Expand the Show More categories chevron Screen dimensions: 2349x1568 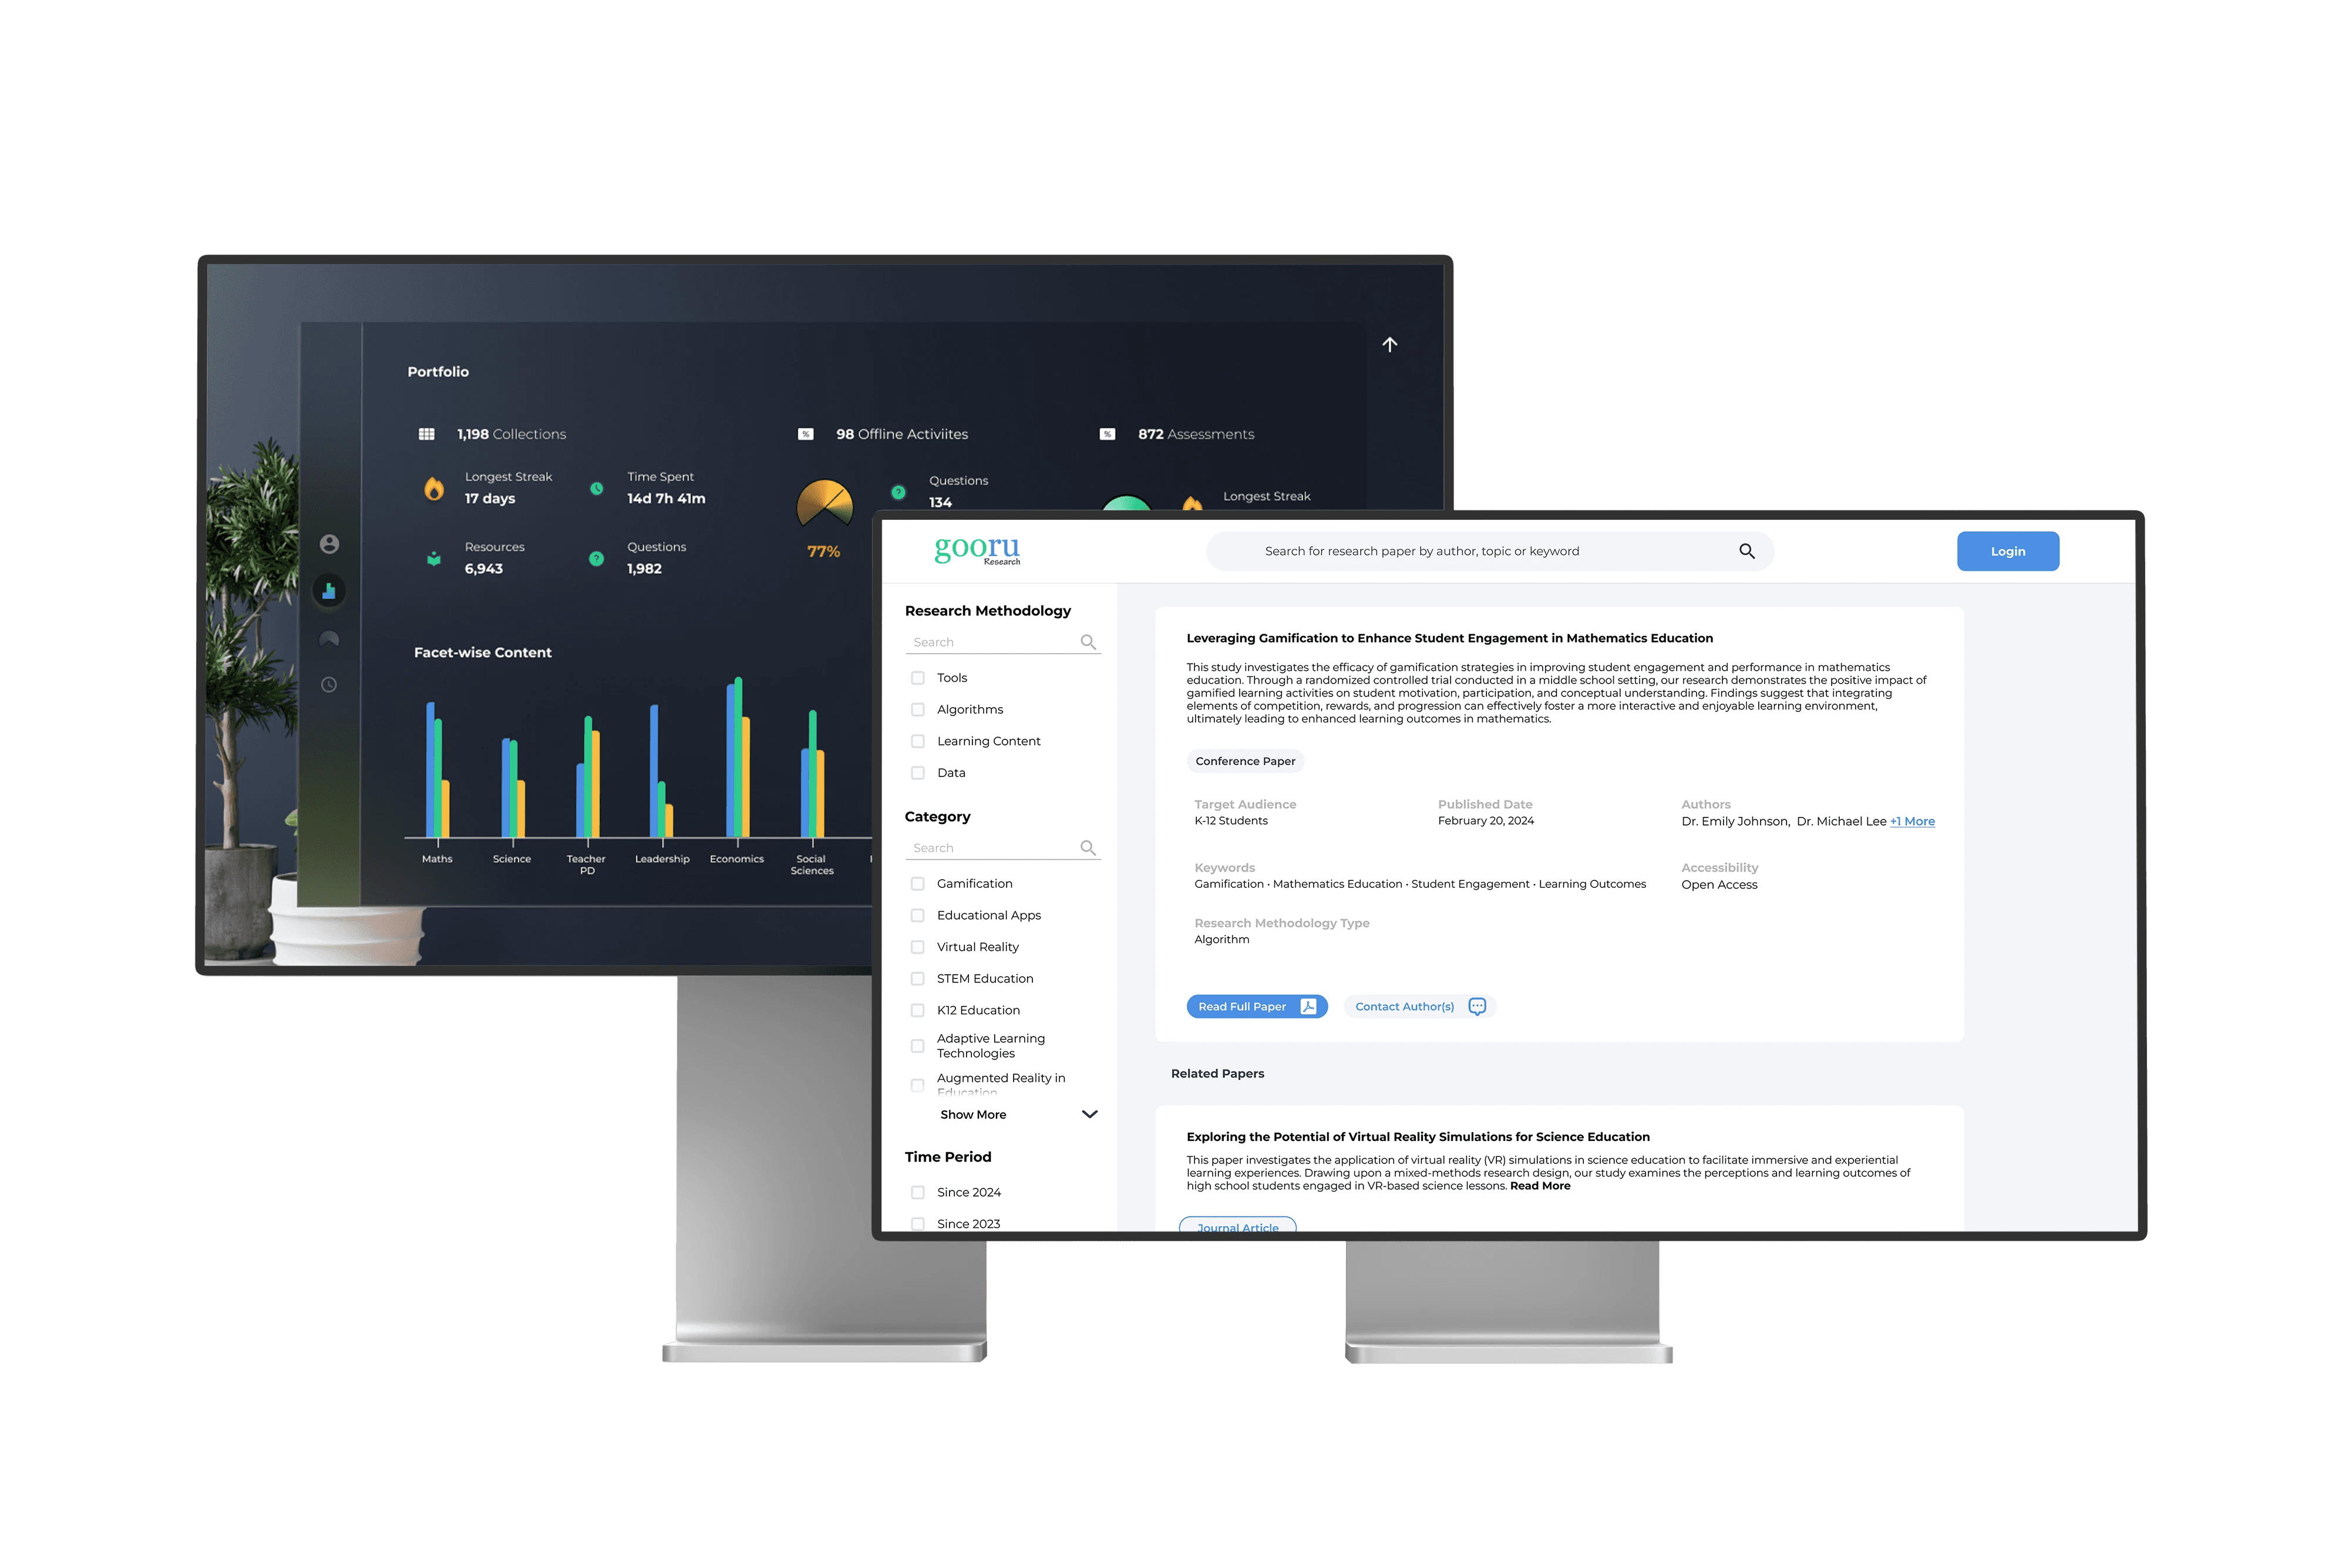1089,1114
